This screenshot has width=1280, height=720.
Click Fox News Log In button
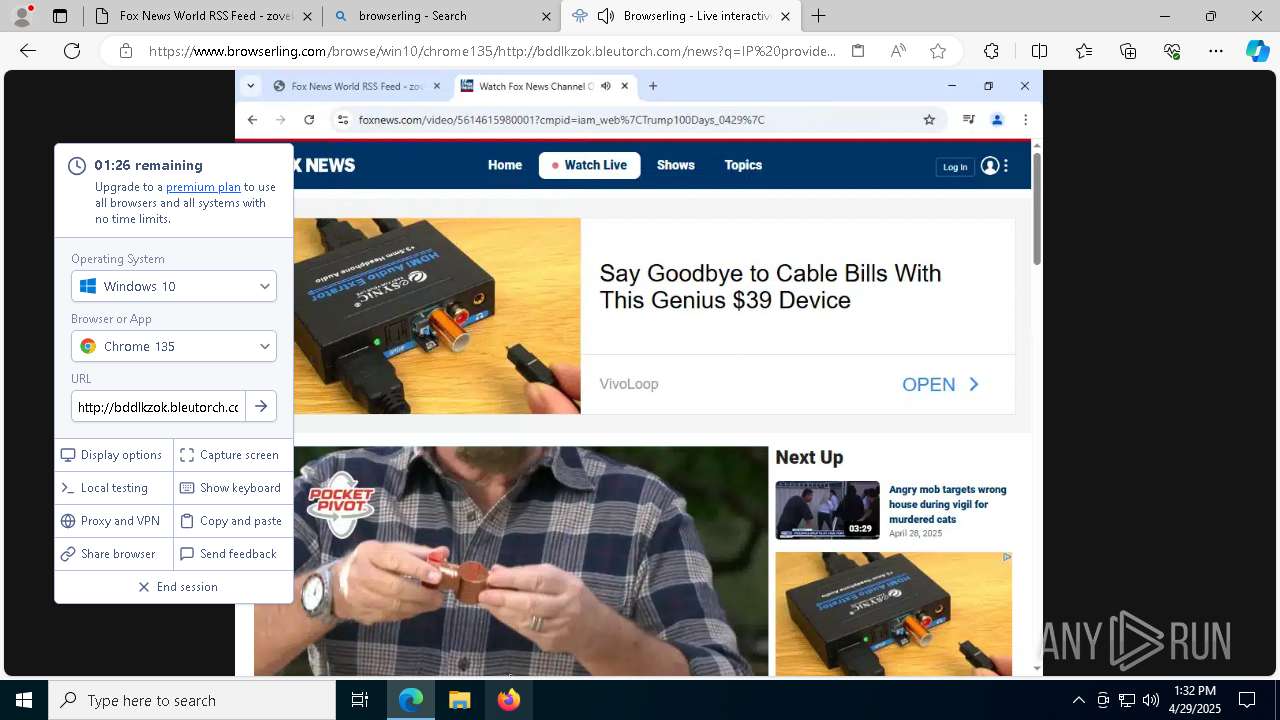(x=955, y=167)
